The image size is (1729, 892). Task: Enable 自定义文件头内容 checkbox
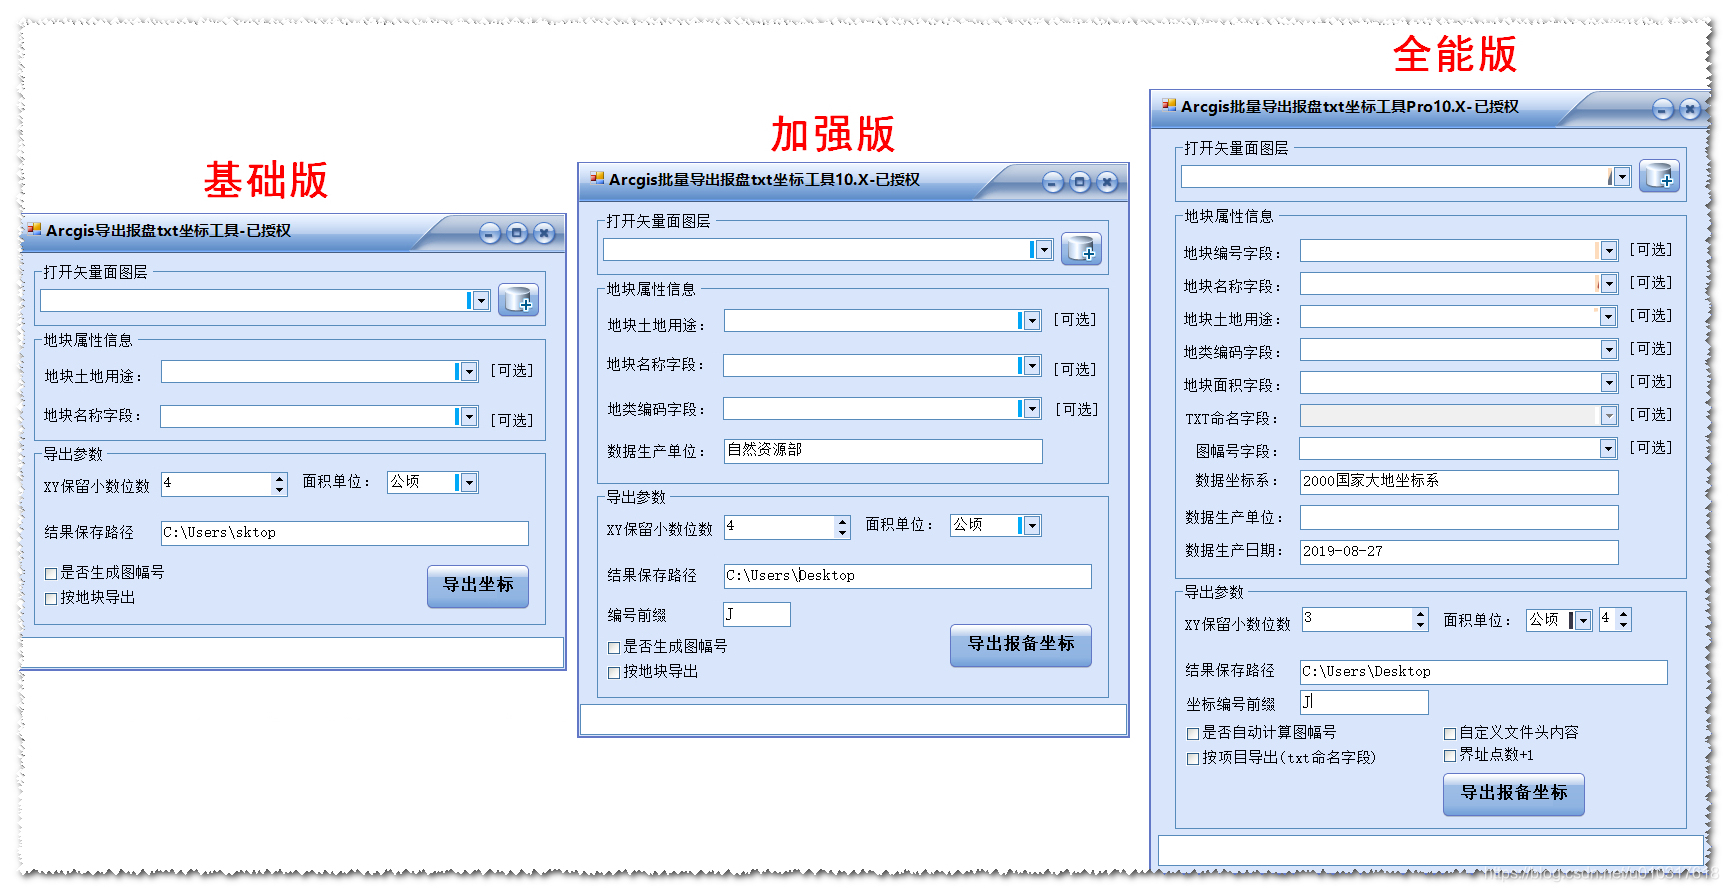(x=1450, y=734)
